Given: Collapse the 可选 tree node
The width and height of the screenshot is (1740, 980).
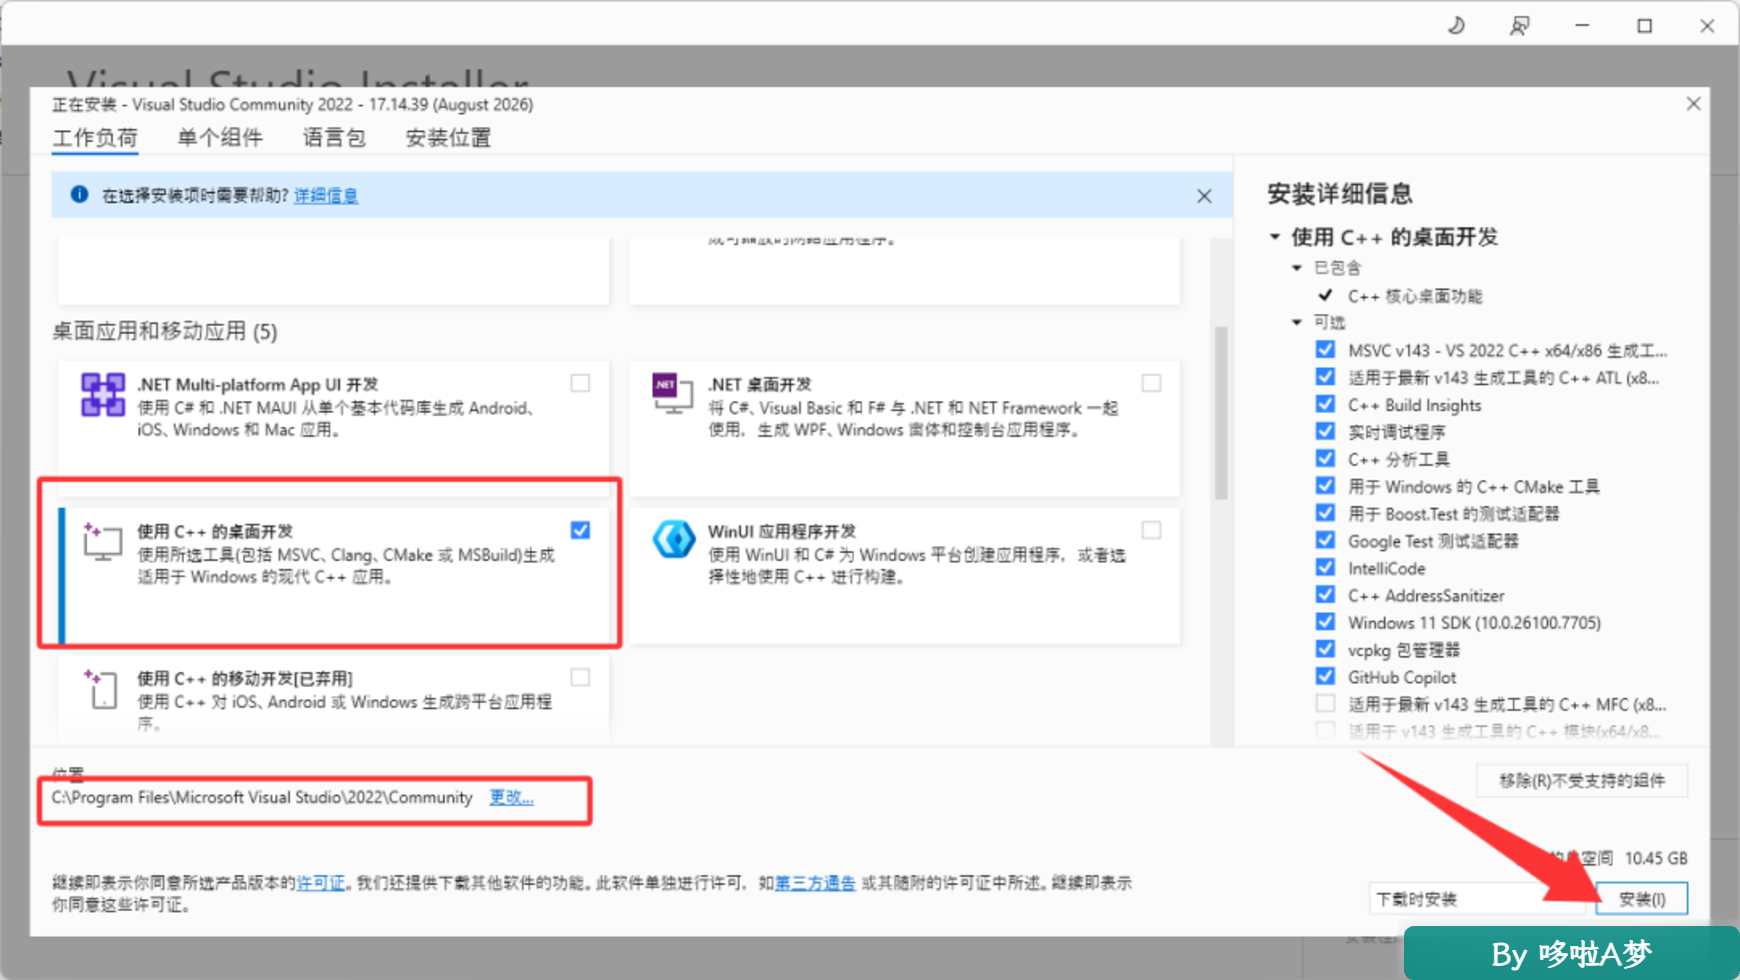Looking at the screenshot, I should coord(1297,322).
